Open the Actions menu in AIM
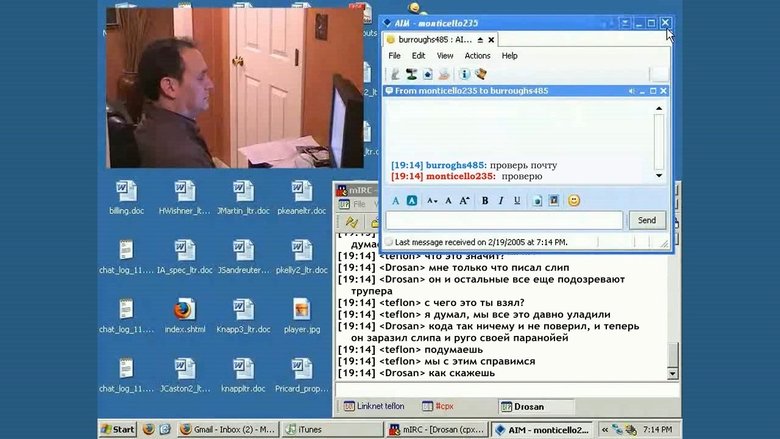Screen dimensions: 780x439 tap(477, 56)
